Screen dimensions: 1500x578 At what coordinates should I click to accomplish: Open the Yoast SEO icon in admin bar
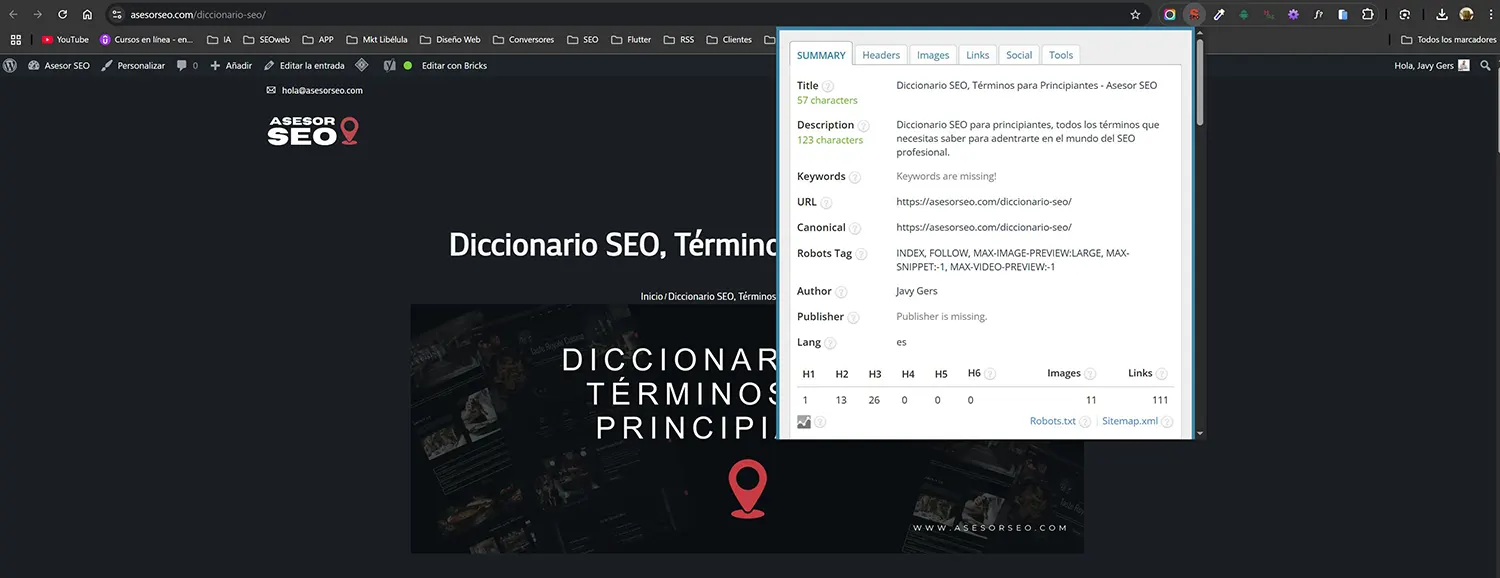389,65
